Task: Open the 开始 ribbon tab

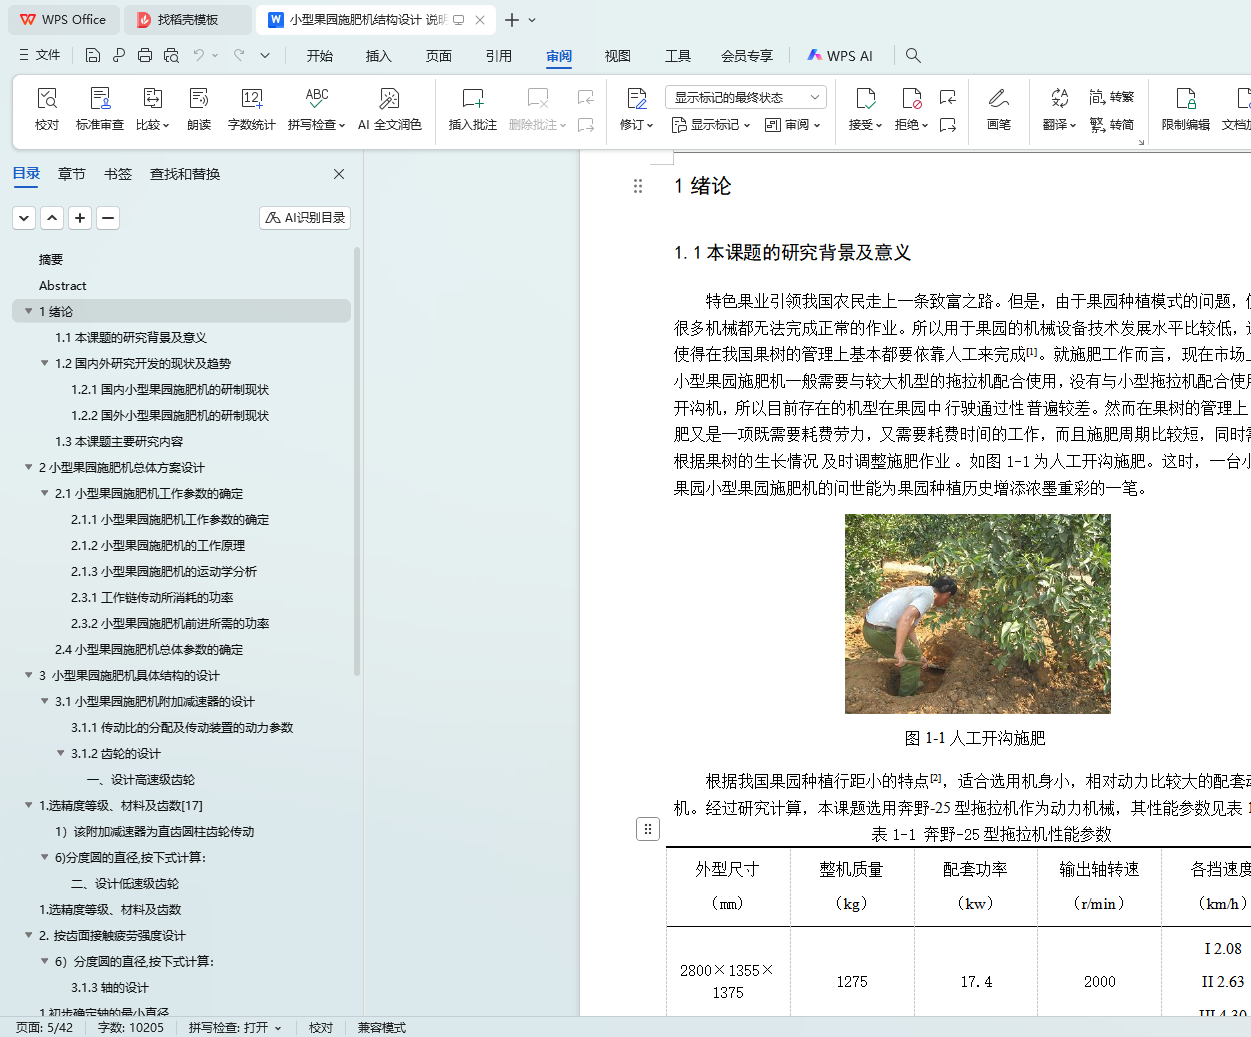Action: [320, 56]
